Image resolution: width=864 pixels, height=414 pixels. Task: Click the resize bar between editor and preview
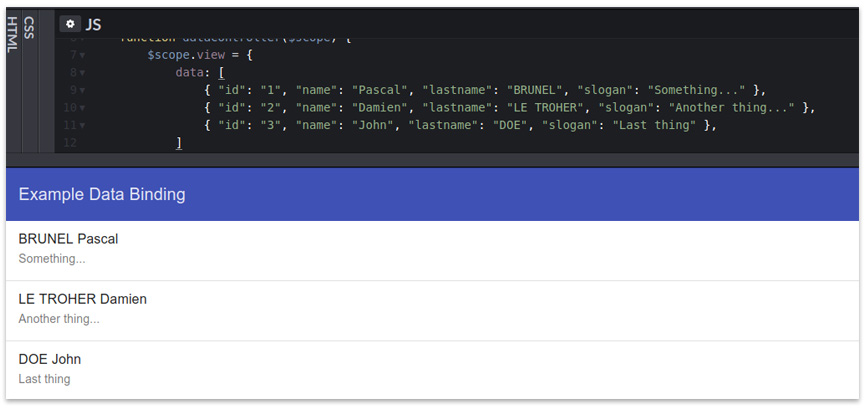(432, 160)
